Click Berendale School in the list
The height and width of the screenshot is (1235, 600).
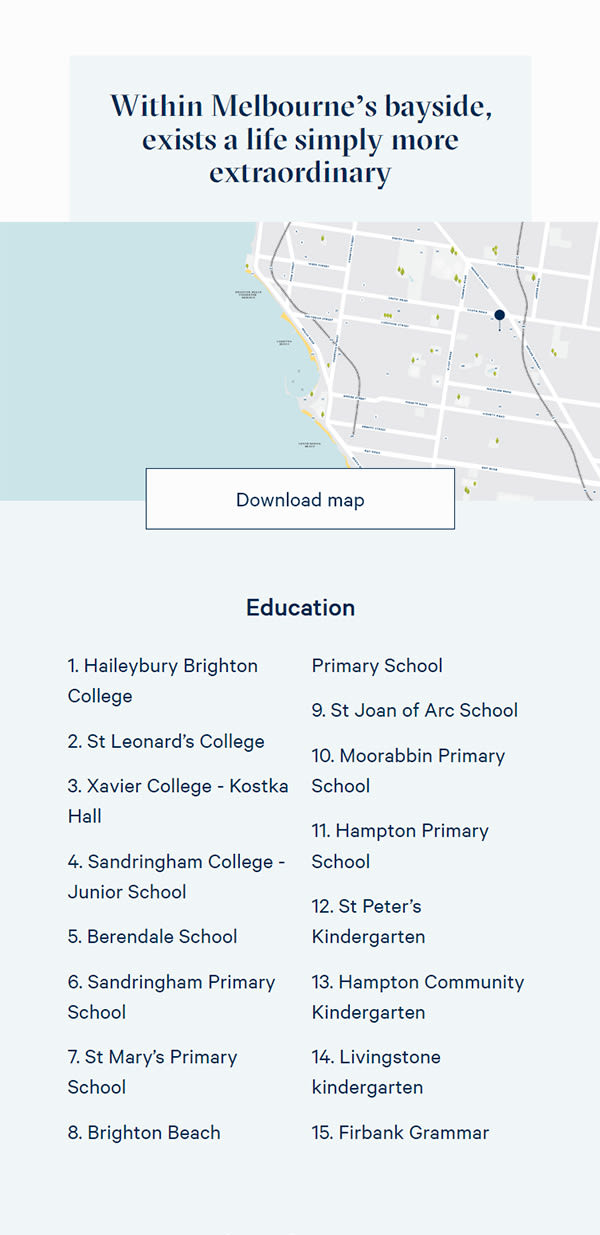point(152,937)
